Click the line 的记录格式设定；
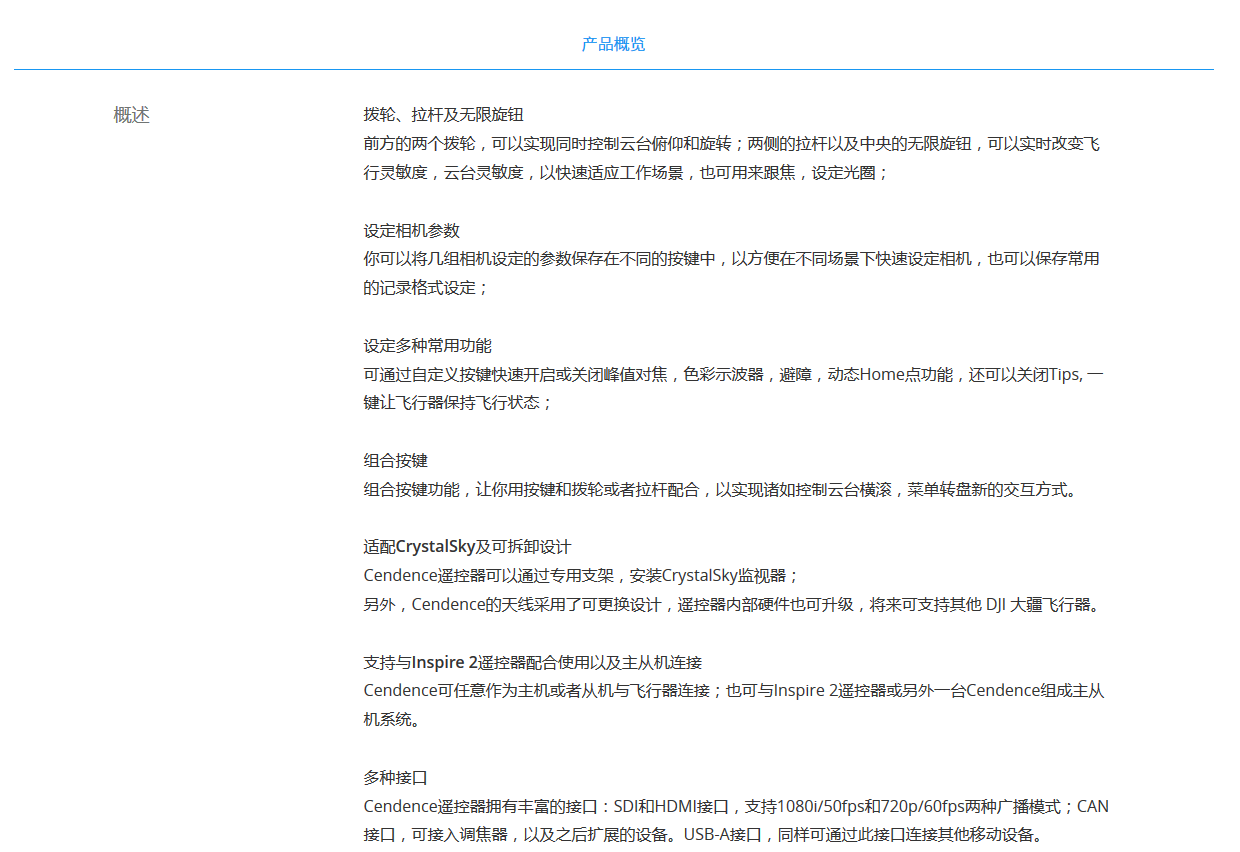Screen dimensions: 1240x852 pyautogui.click(x=427, y=288)
